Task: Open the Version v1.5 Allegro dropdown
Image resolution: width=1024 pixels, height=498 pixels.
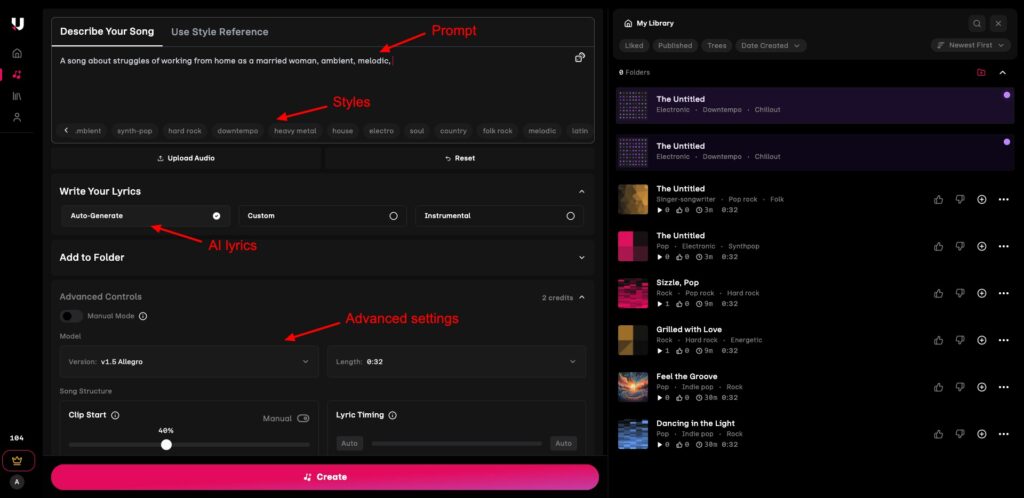Action: click(189, 362)
